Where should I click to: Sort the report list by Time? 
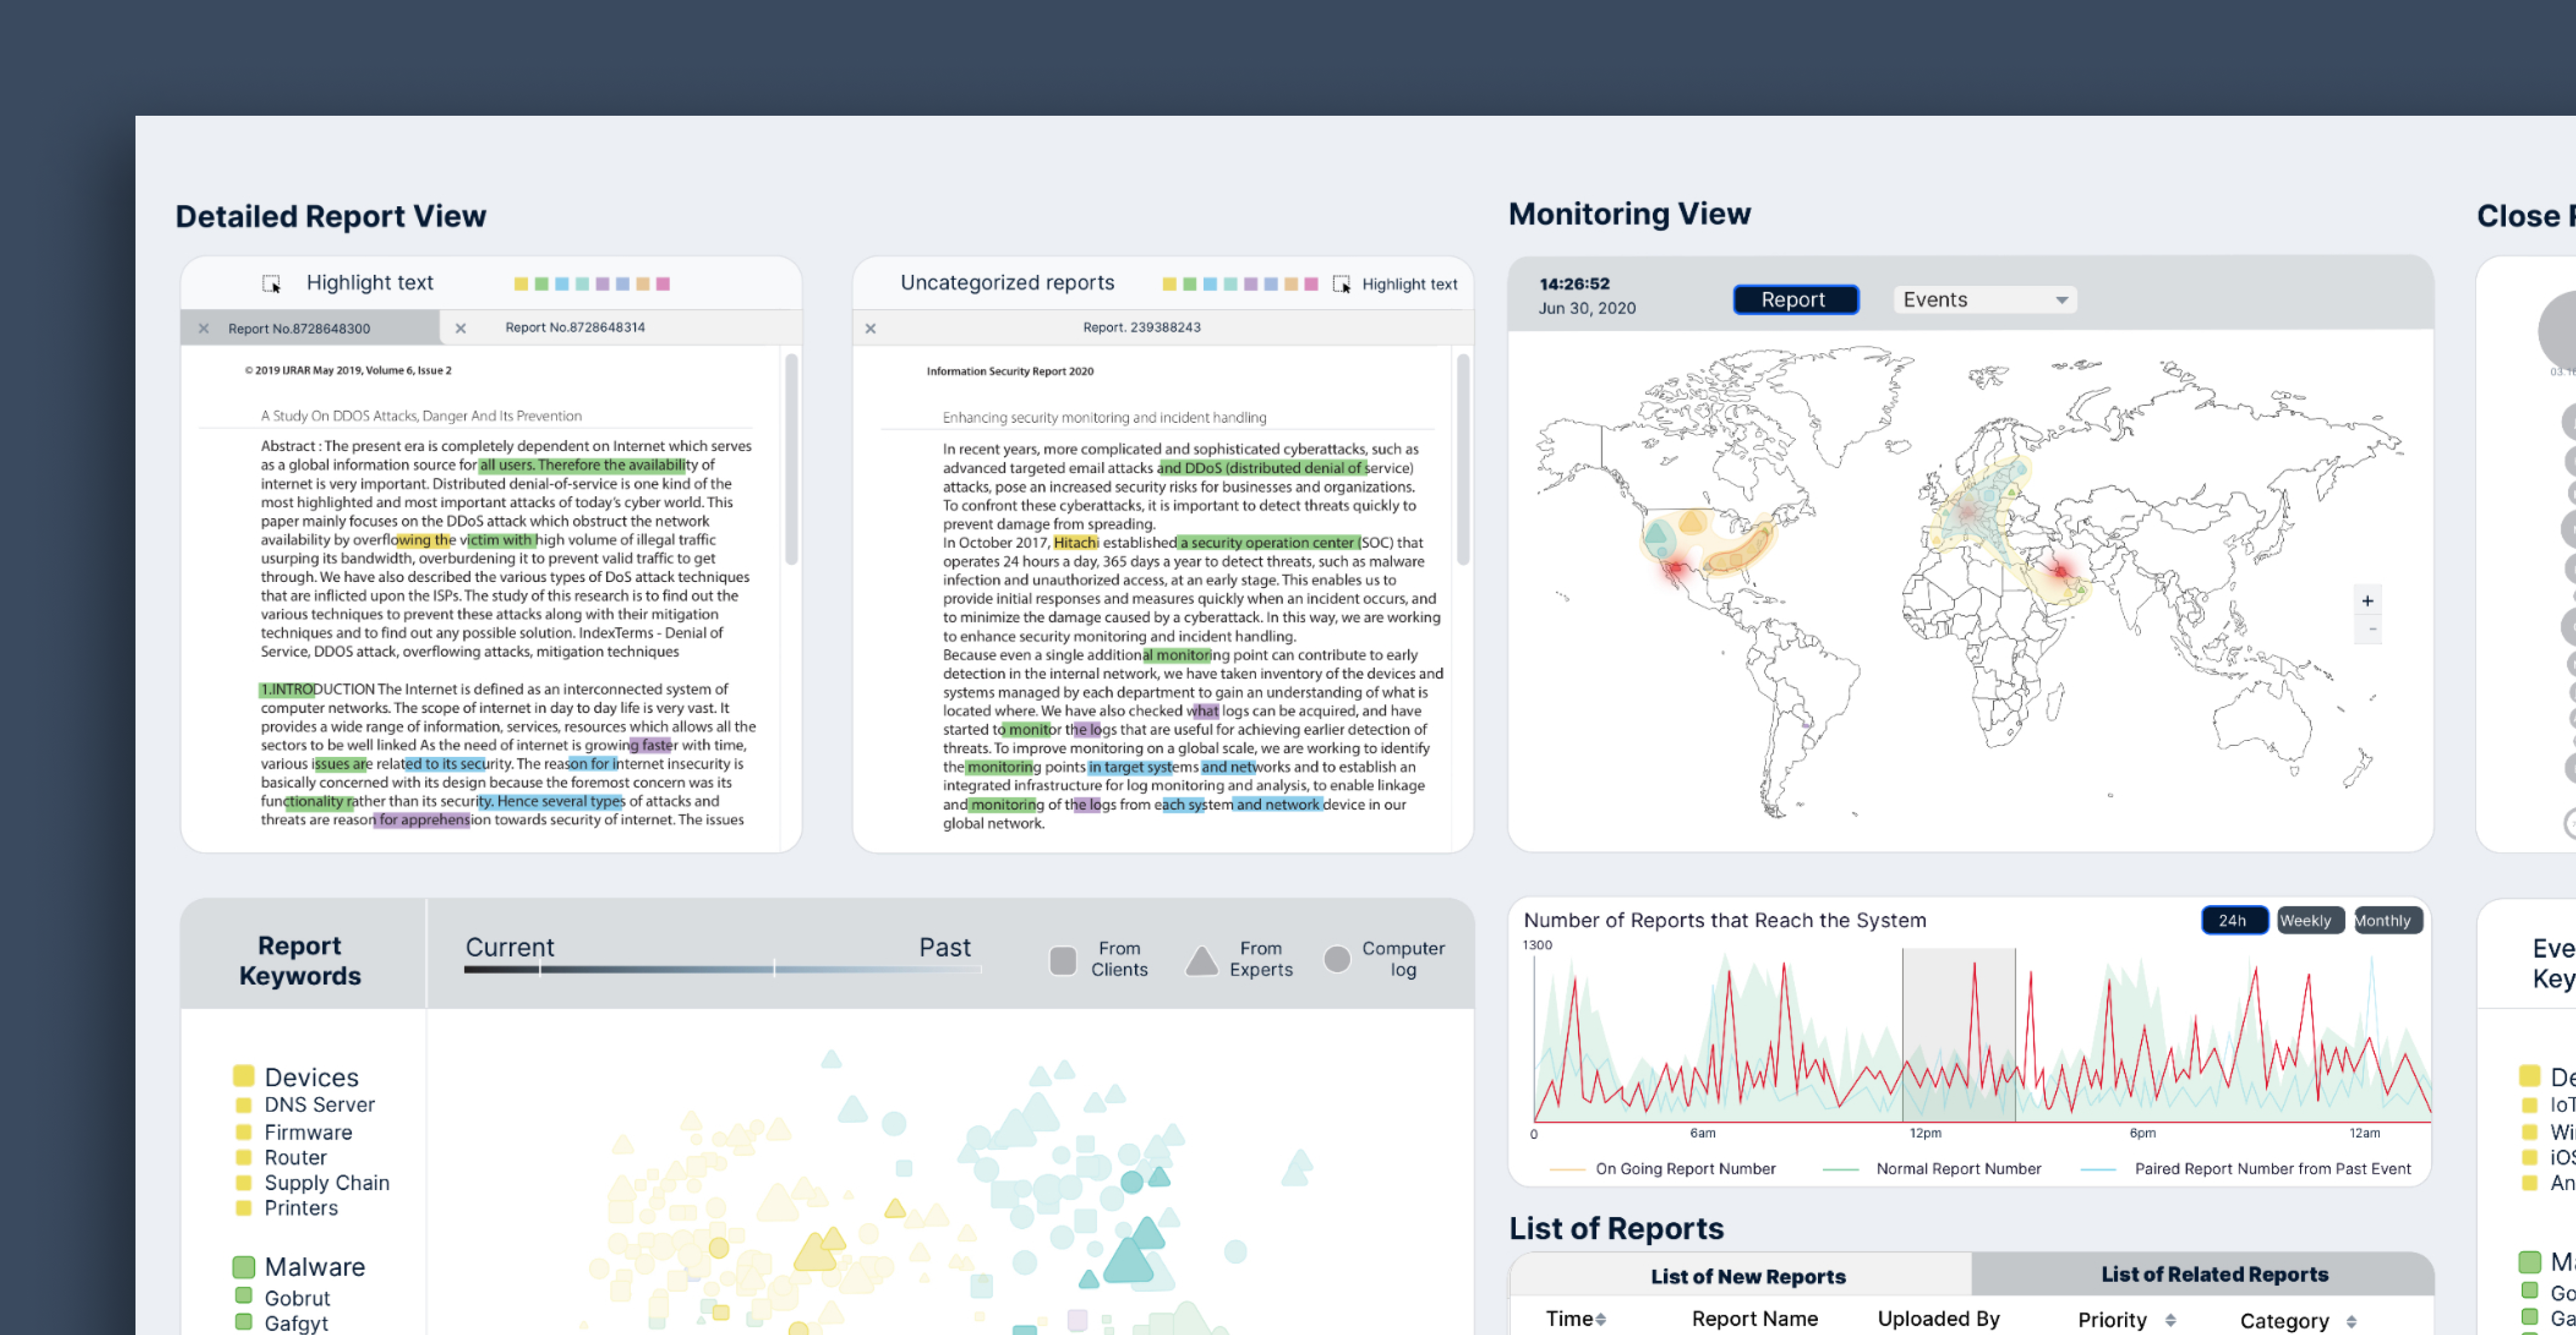(1601, 1320)
